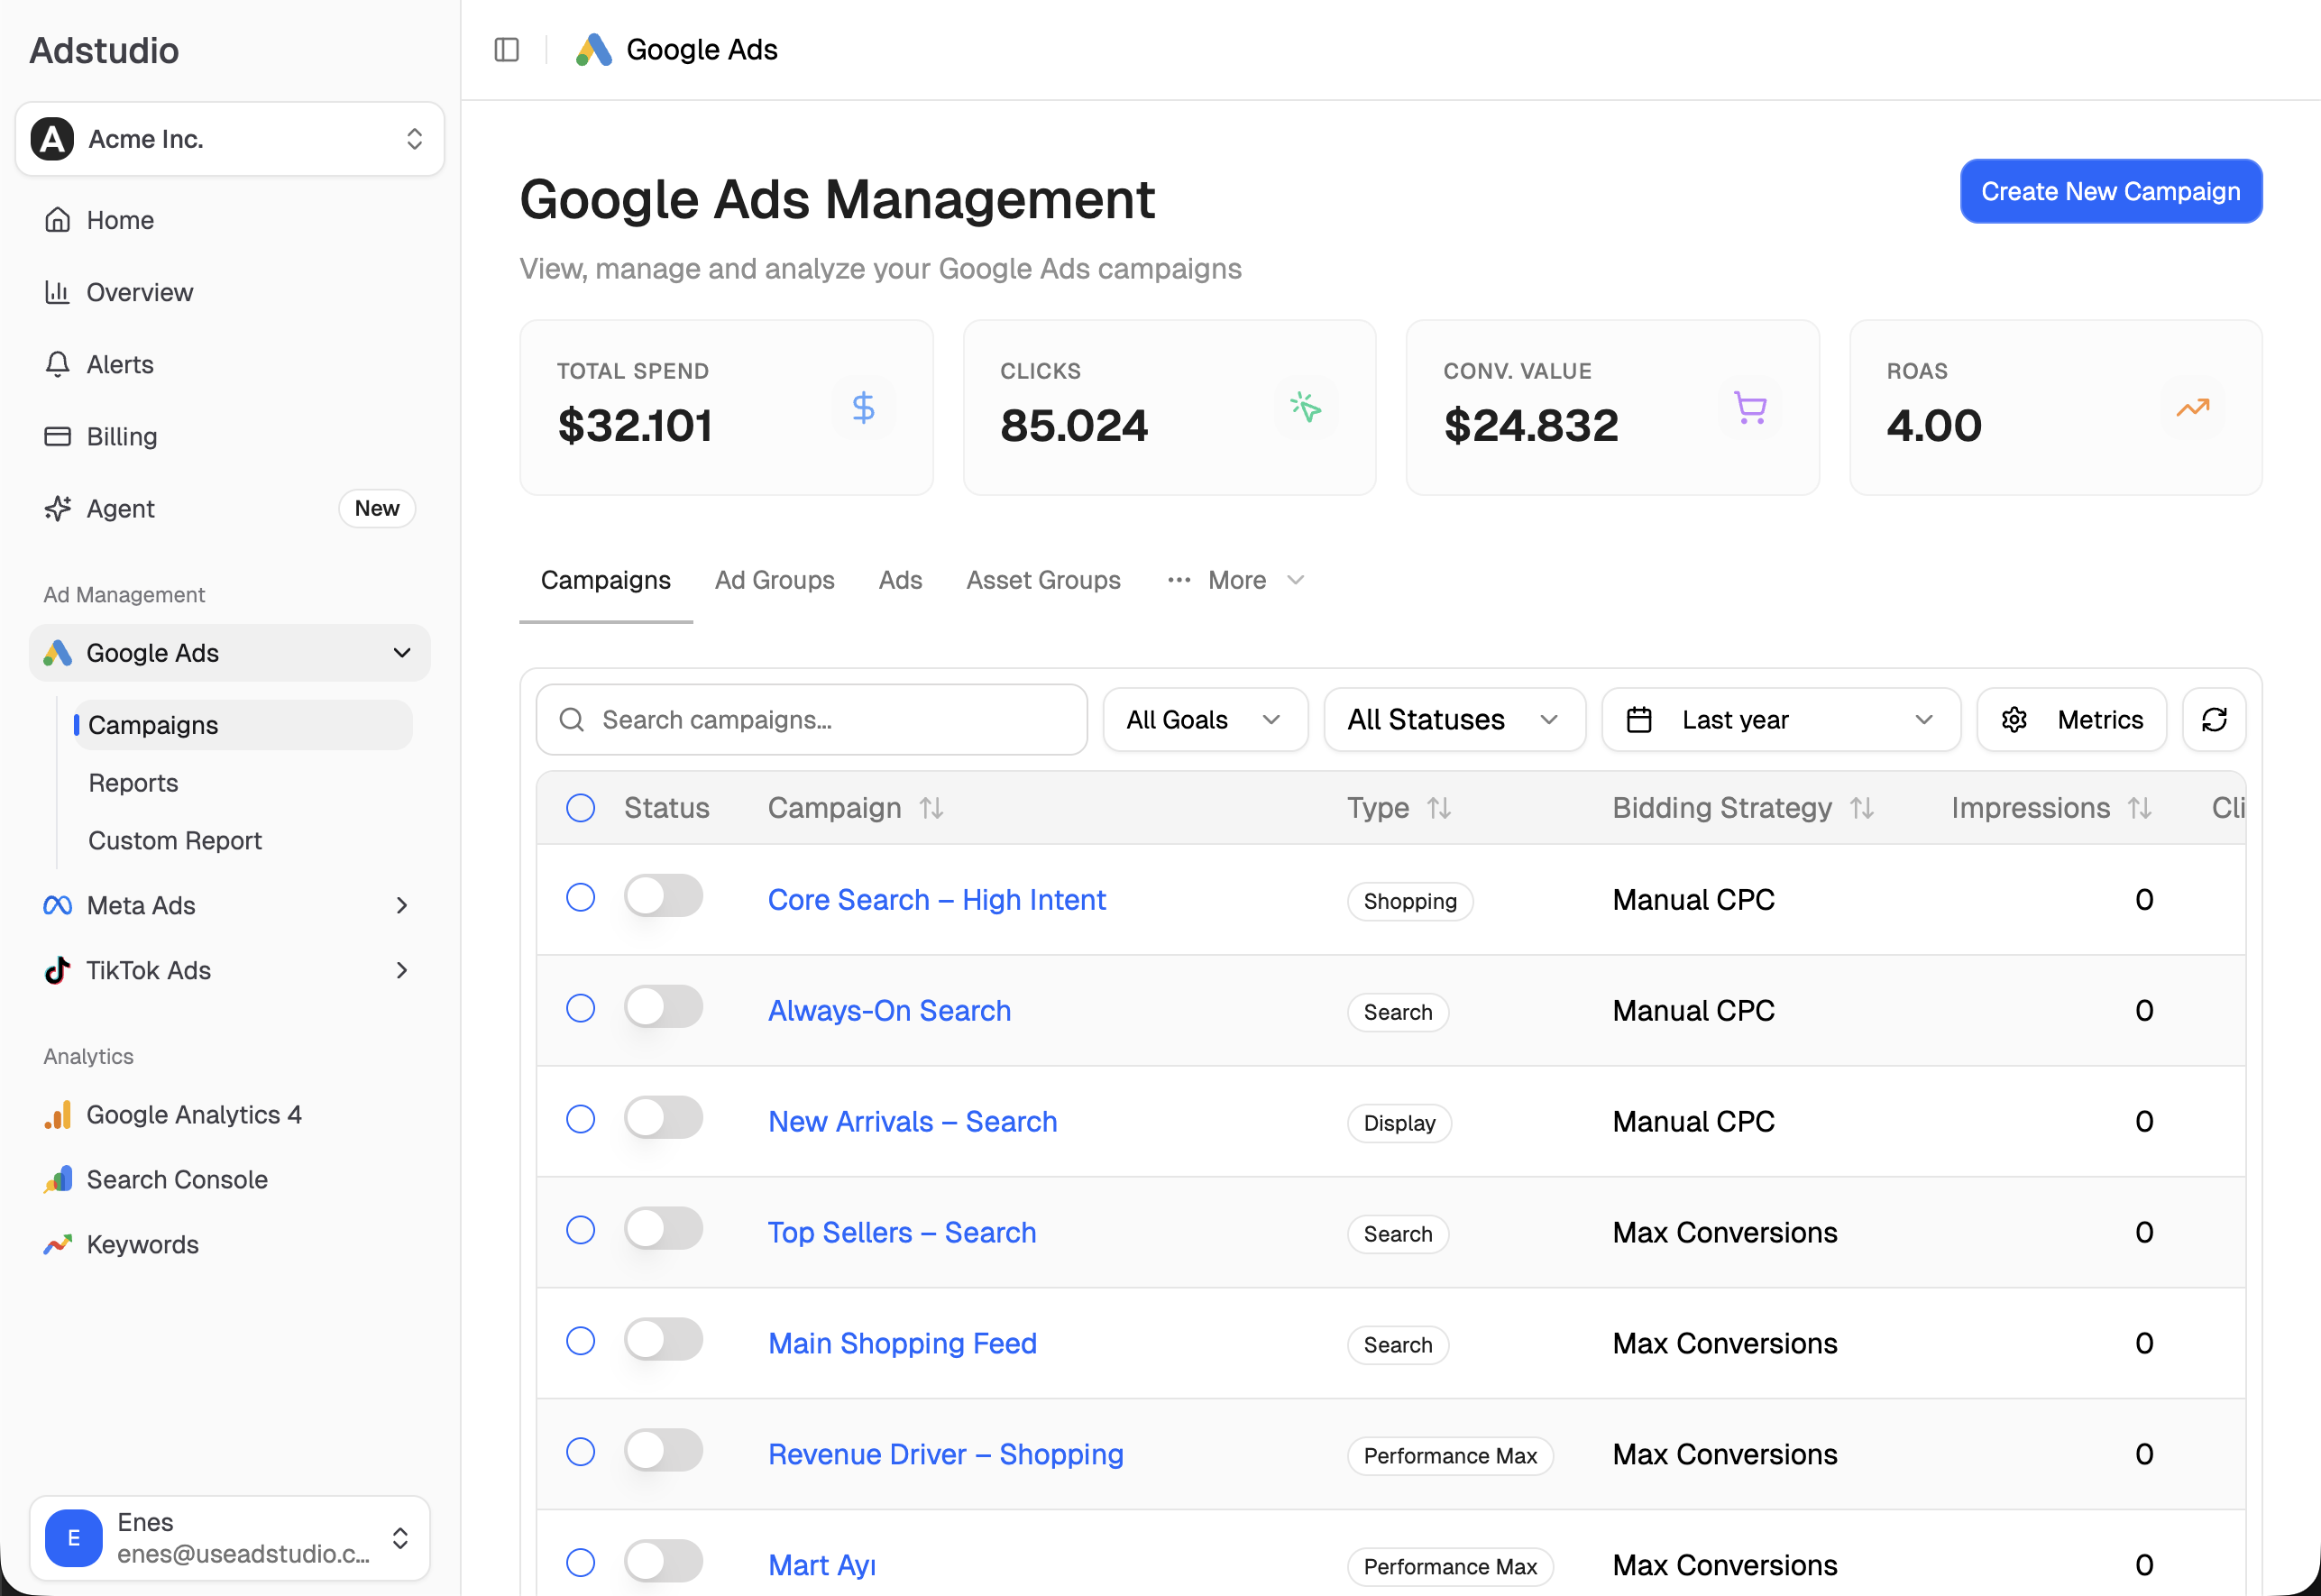Image resolution: width=2321 pixels, height=1596 pixels.
Task: Open the All Statuses dropdown
Action: click(1454, 719)
